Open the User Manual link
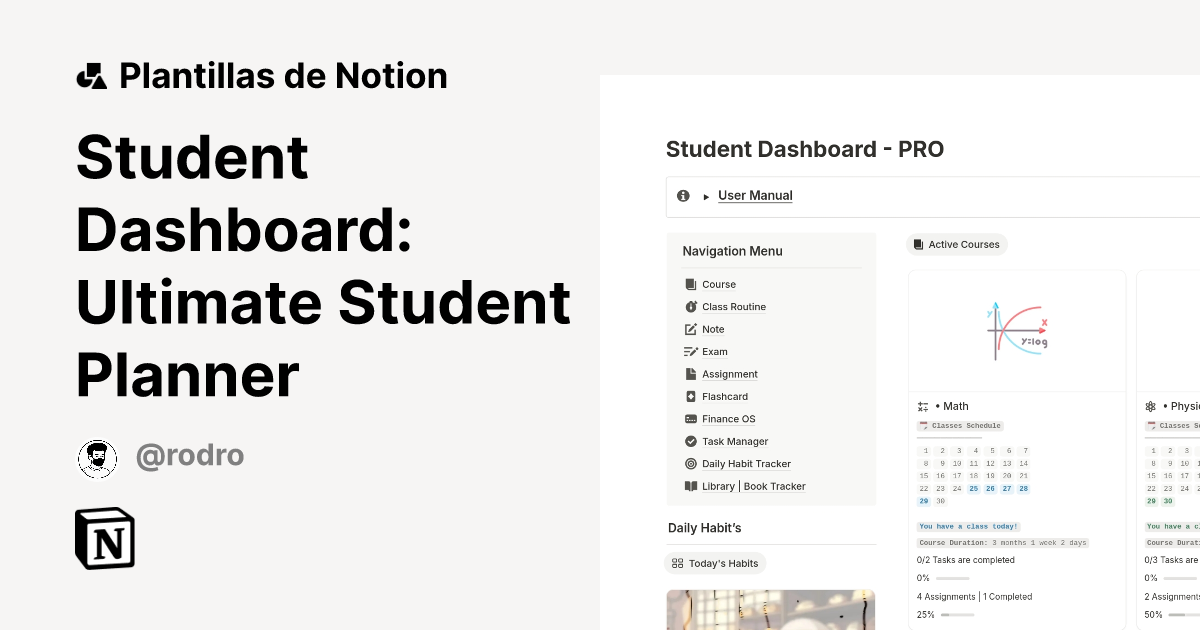This screenshot has height=630, width=1200. (x=755, y=196)
